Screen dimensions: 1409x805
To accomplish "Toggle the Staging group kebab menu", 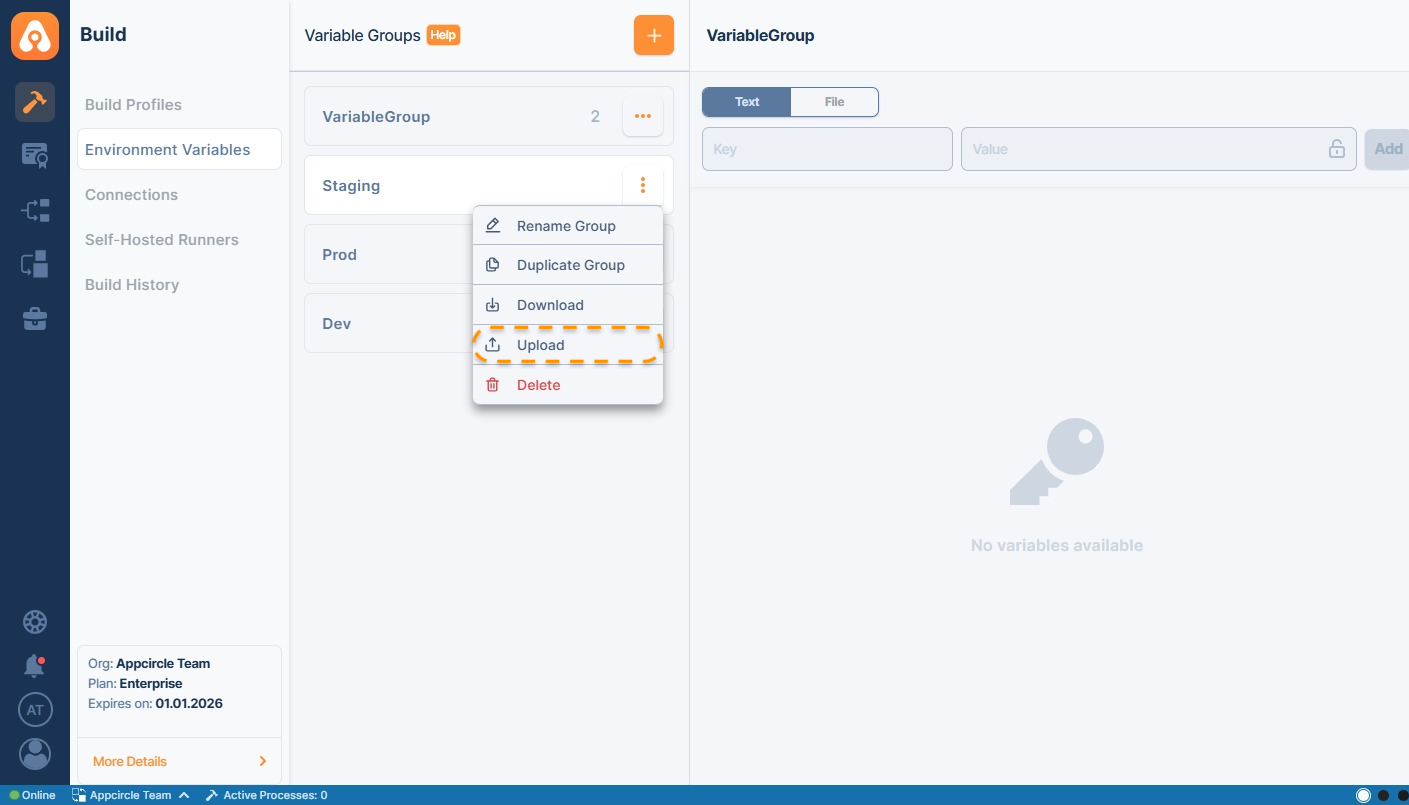I will [x=642, y=185].
